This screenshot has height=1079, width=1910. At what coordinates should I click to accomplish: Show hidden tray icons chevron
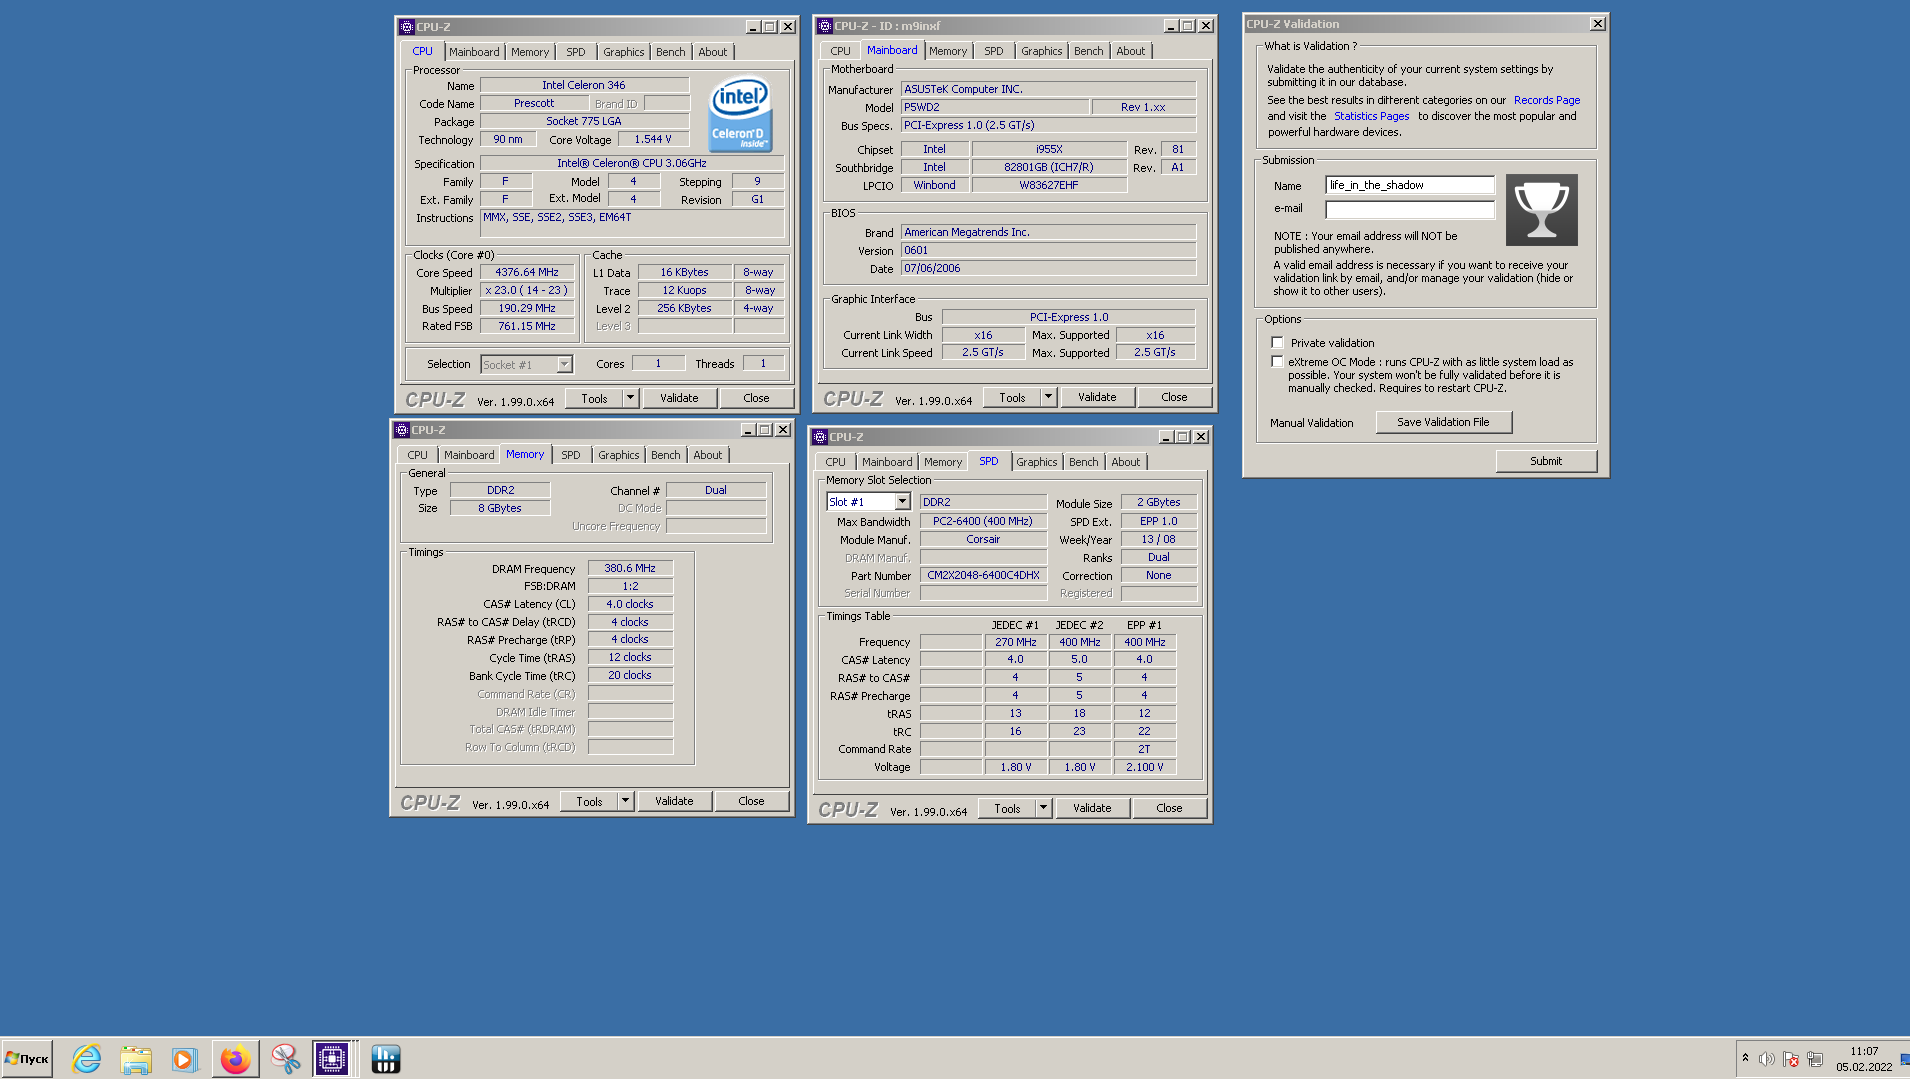click(x=1745, y=1058)
